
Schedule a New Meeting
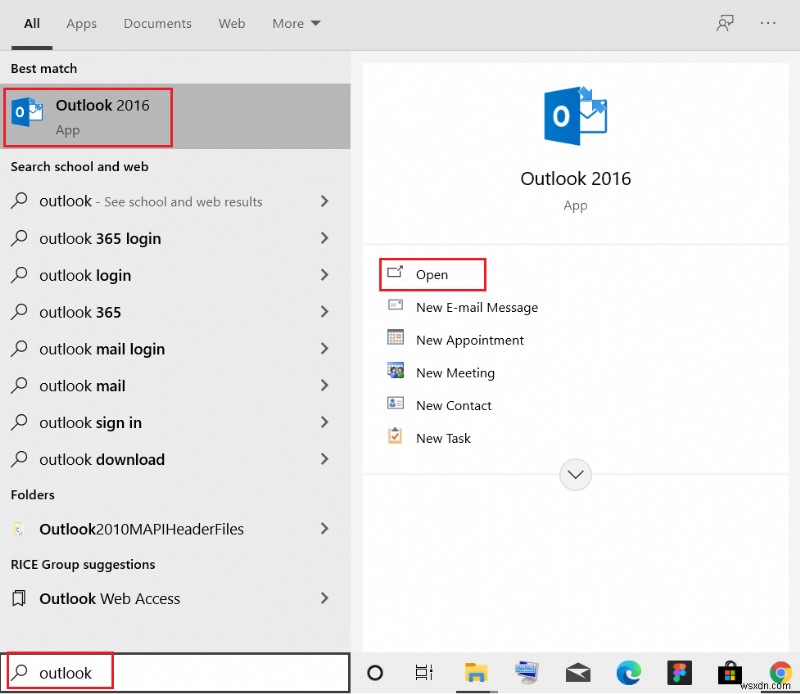pyautogui.click(x=455, y=372)
